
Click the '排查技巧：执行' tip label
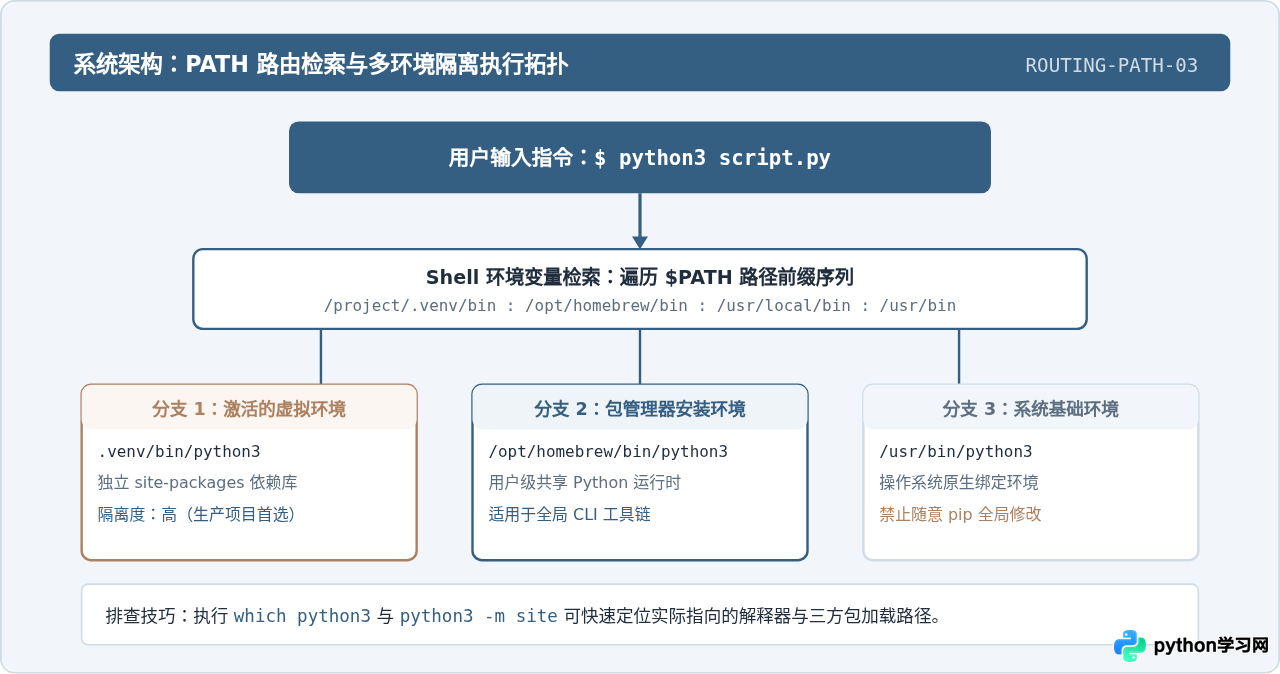167,616
